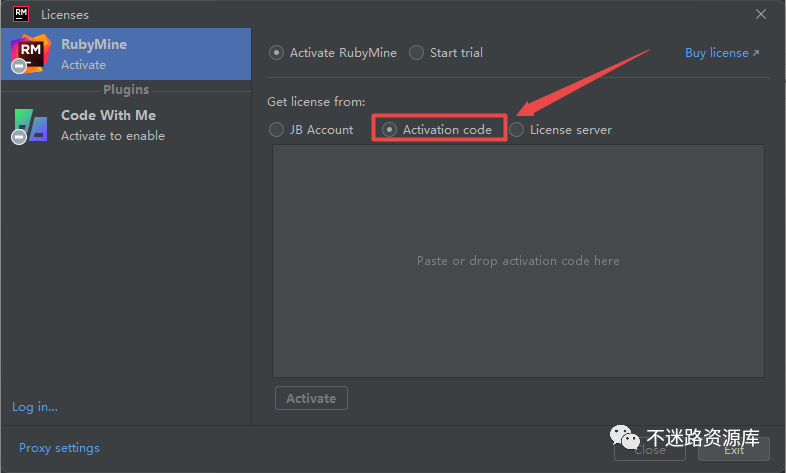Click the 'Get license from:' label

coord(316,102)
